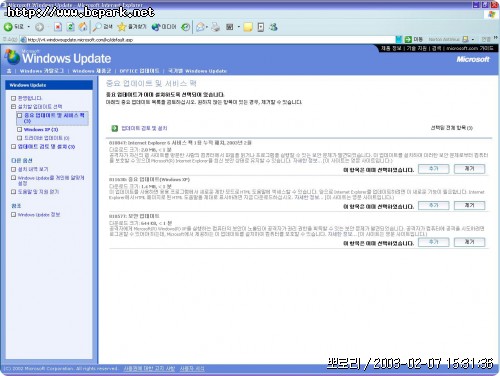Open the Windows Update 정보 sidebar link
The image size is (500, 376).
pyautogui.click(x=39, y=214)
